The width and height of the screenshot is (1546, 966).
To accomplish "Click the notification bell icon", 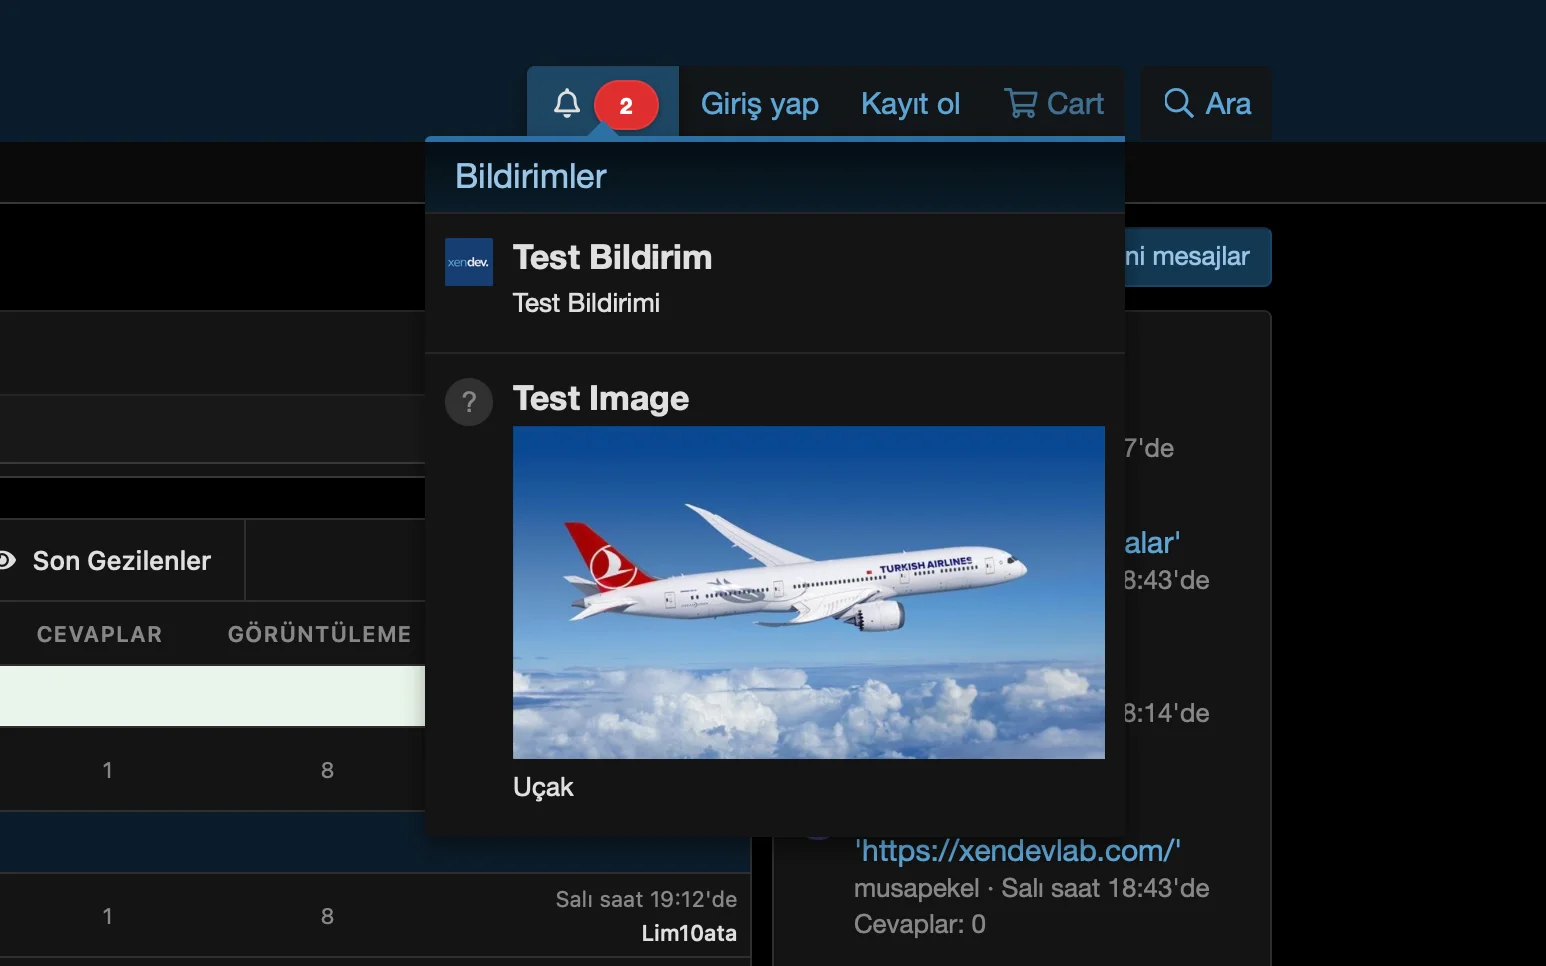I will click(x=567, y=103).
